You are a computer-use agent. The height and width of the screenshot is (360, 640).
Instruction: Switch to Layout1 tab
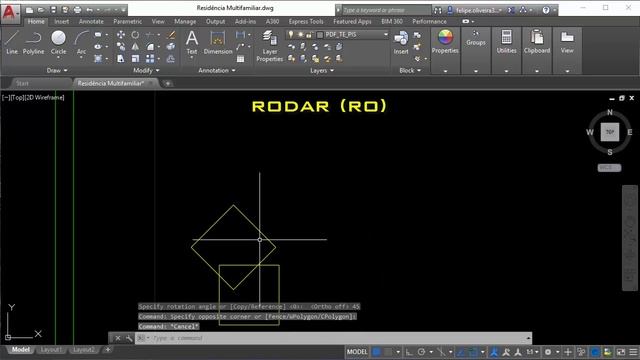tap(51, 350)
